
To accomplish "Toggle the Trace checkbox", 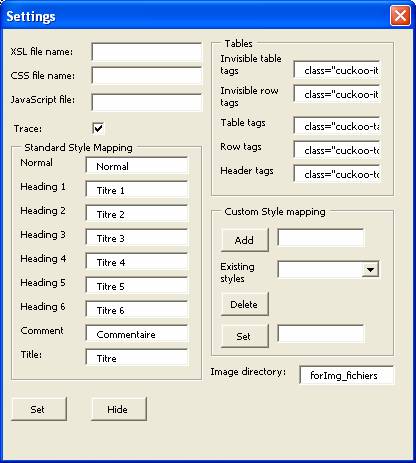I will tap(98, 128).
